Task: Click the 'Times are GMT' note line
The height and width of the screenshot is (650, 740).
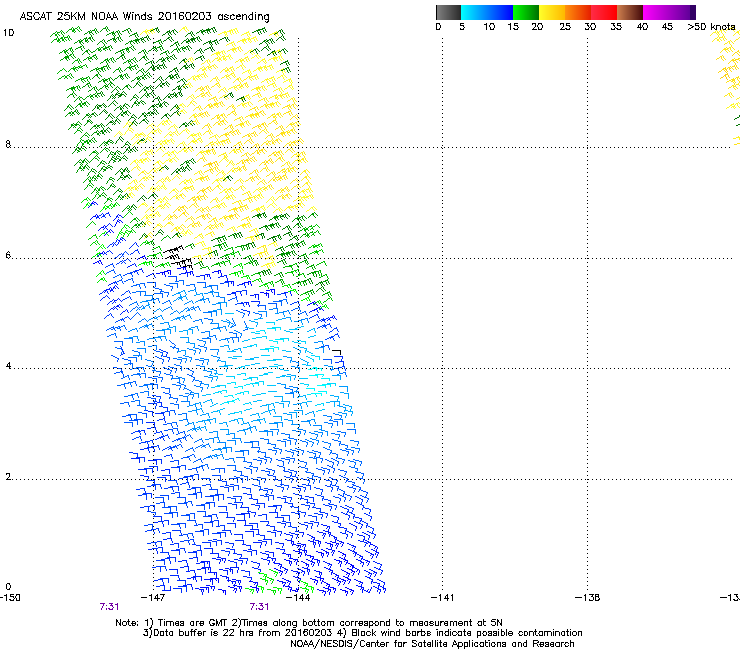Action: point(309,623)
